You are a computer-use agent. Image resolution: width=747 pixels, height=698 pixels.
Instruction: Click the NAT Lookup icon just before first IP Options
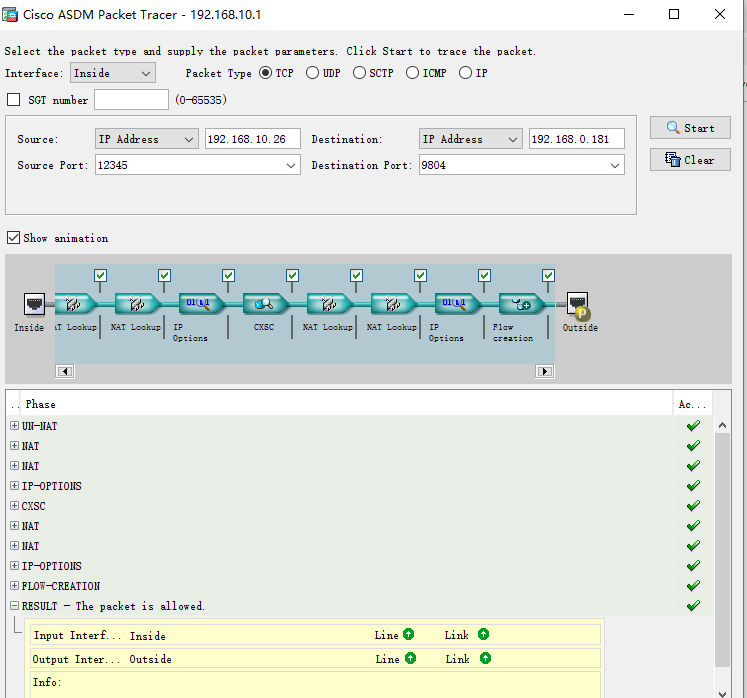click(x=136, y=303)
